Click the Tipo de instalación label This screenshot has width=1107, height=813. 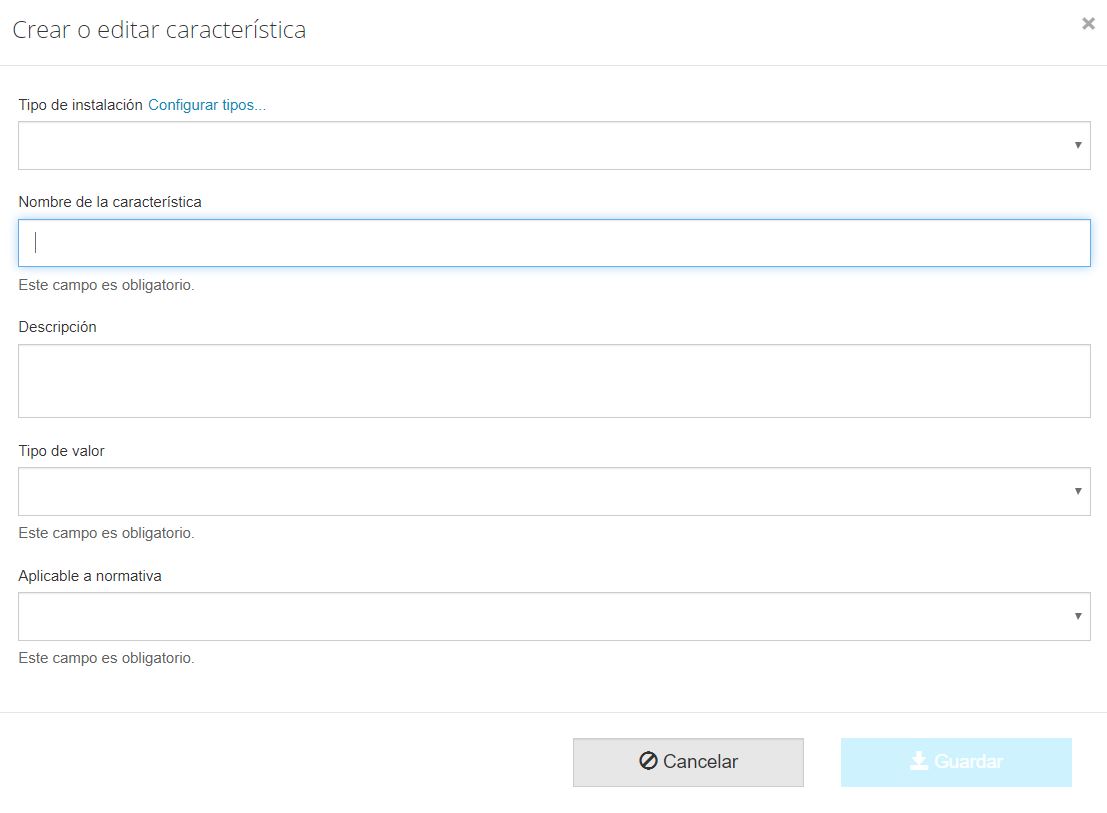(x=80, y=105)
